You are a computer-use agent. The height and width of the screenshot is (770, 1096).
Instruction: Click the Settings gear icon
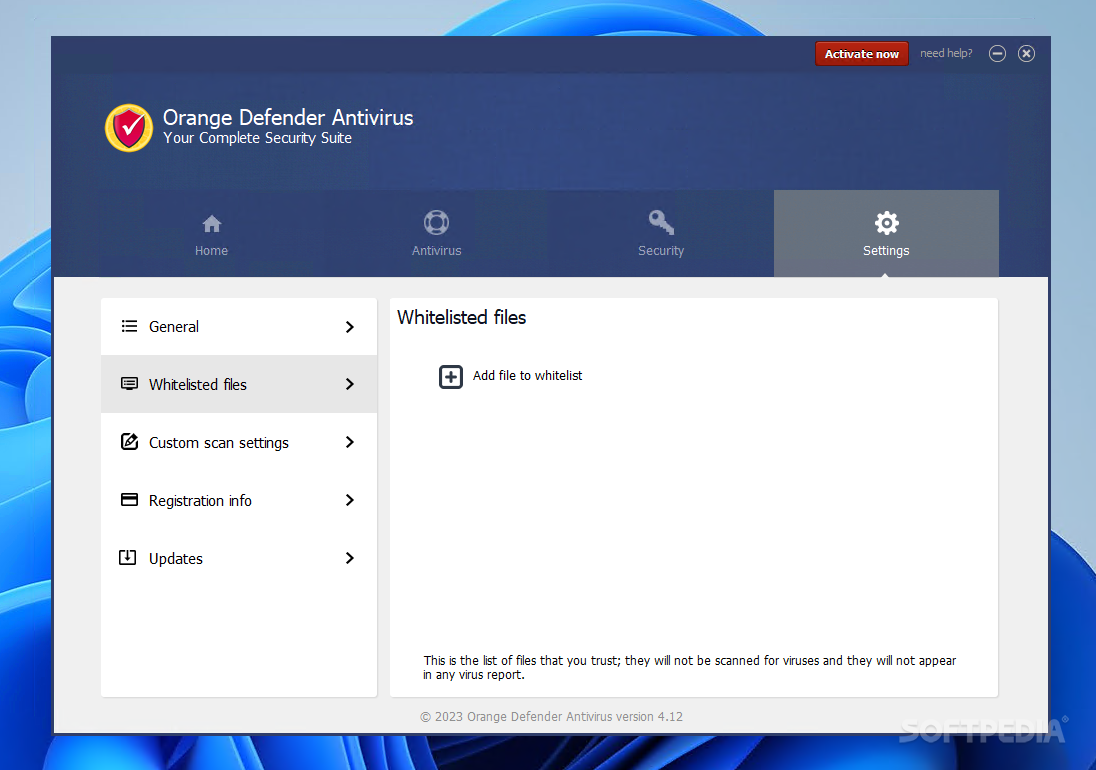[x=886, y=224]
